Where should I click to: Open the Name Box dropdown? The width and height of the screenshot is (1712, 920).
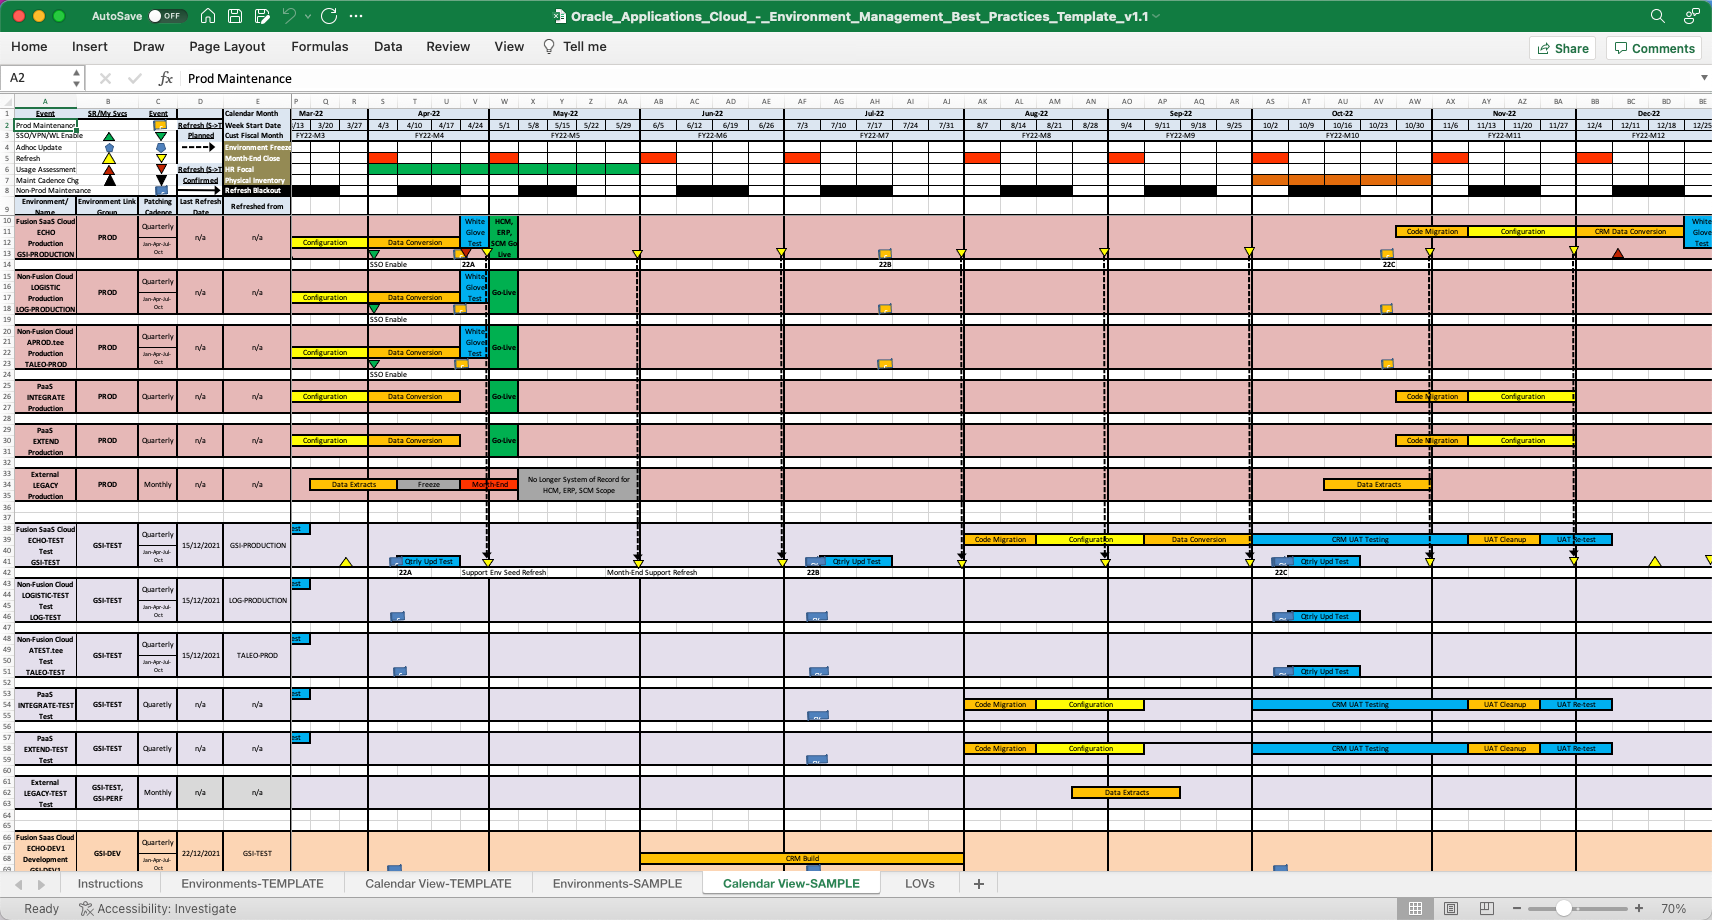point(75,78)
